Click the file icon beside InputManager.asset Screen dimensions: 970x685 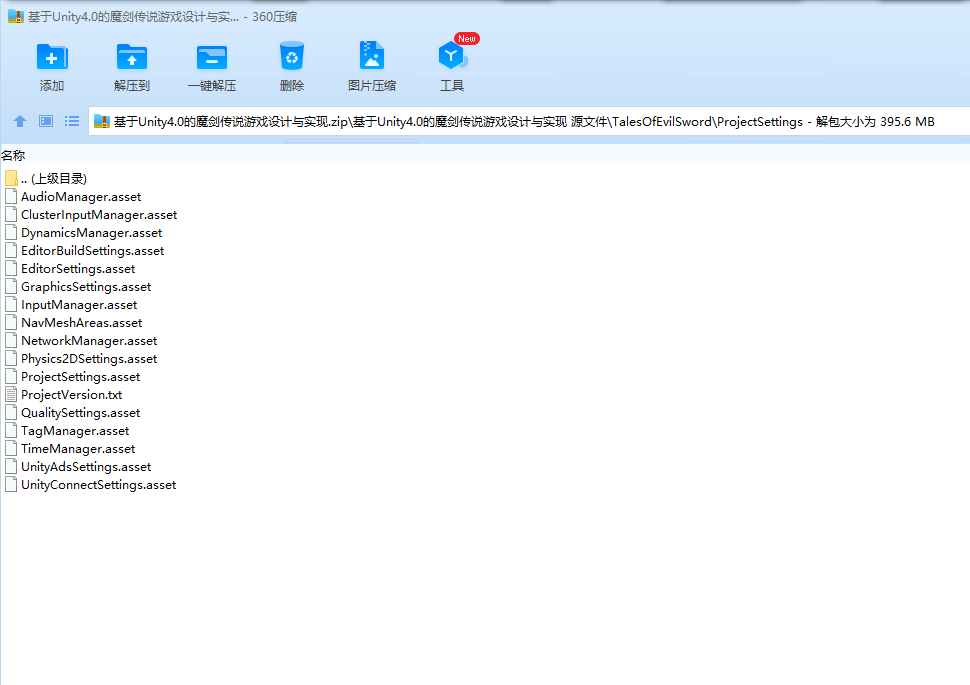click(11, 304)
